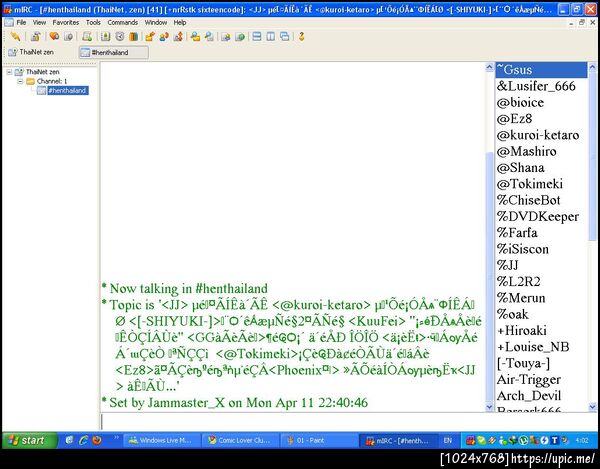Click the chat scrollbar down arrow
This screenshot has width=600, height=469.
pos(489,407)
